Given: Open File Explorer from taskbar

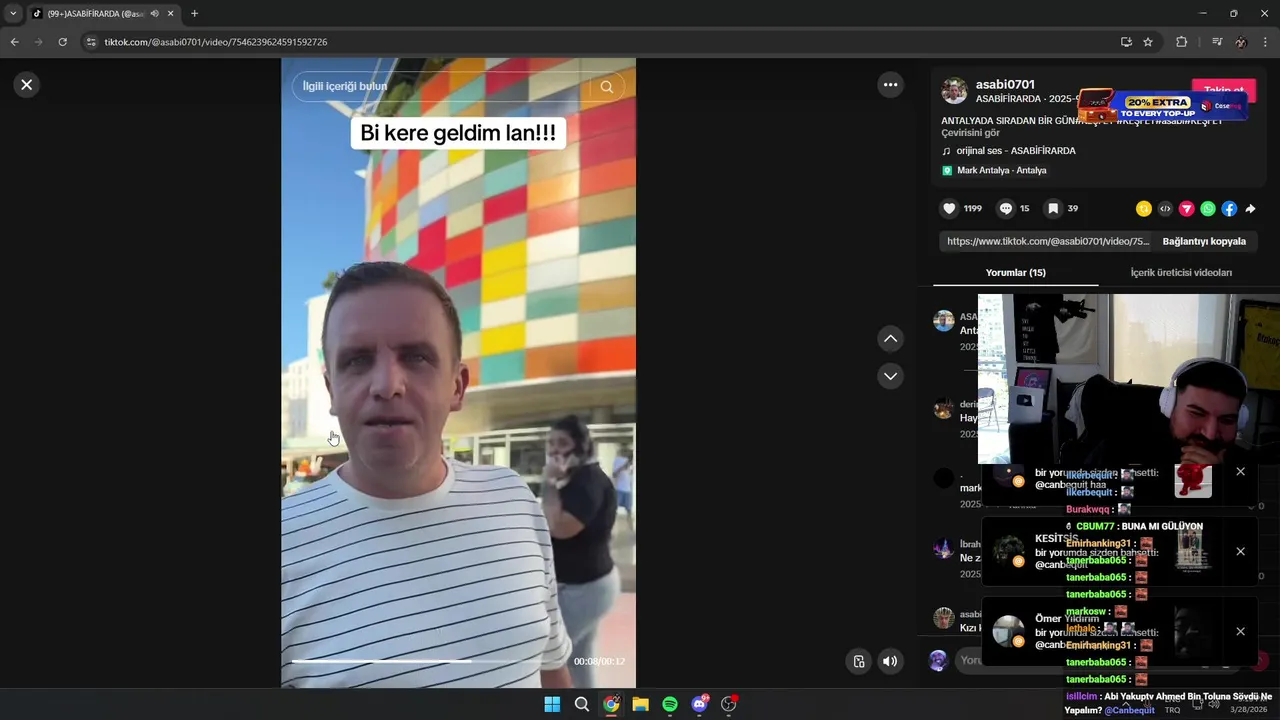Looking at the screenshot, I should pyautogui.click(x=641, y=704).
